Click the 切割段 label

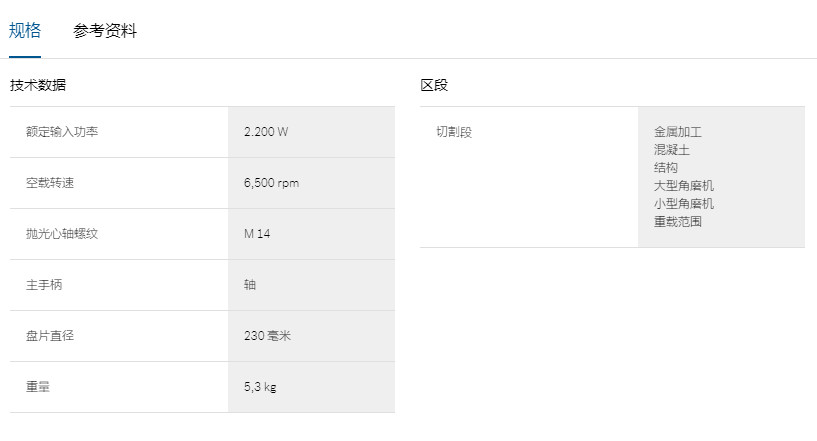(x=454, y=132)
